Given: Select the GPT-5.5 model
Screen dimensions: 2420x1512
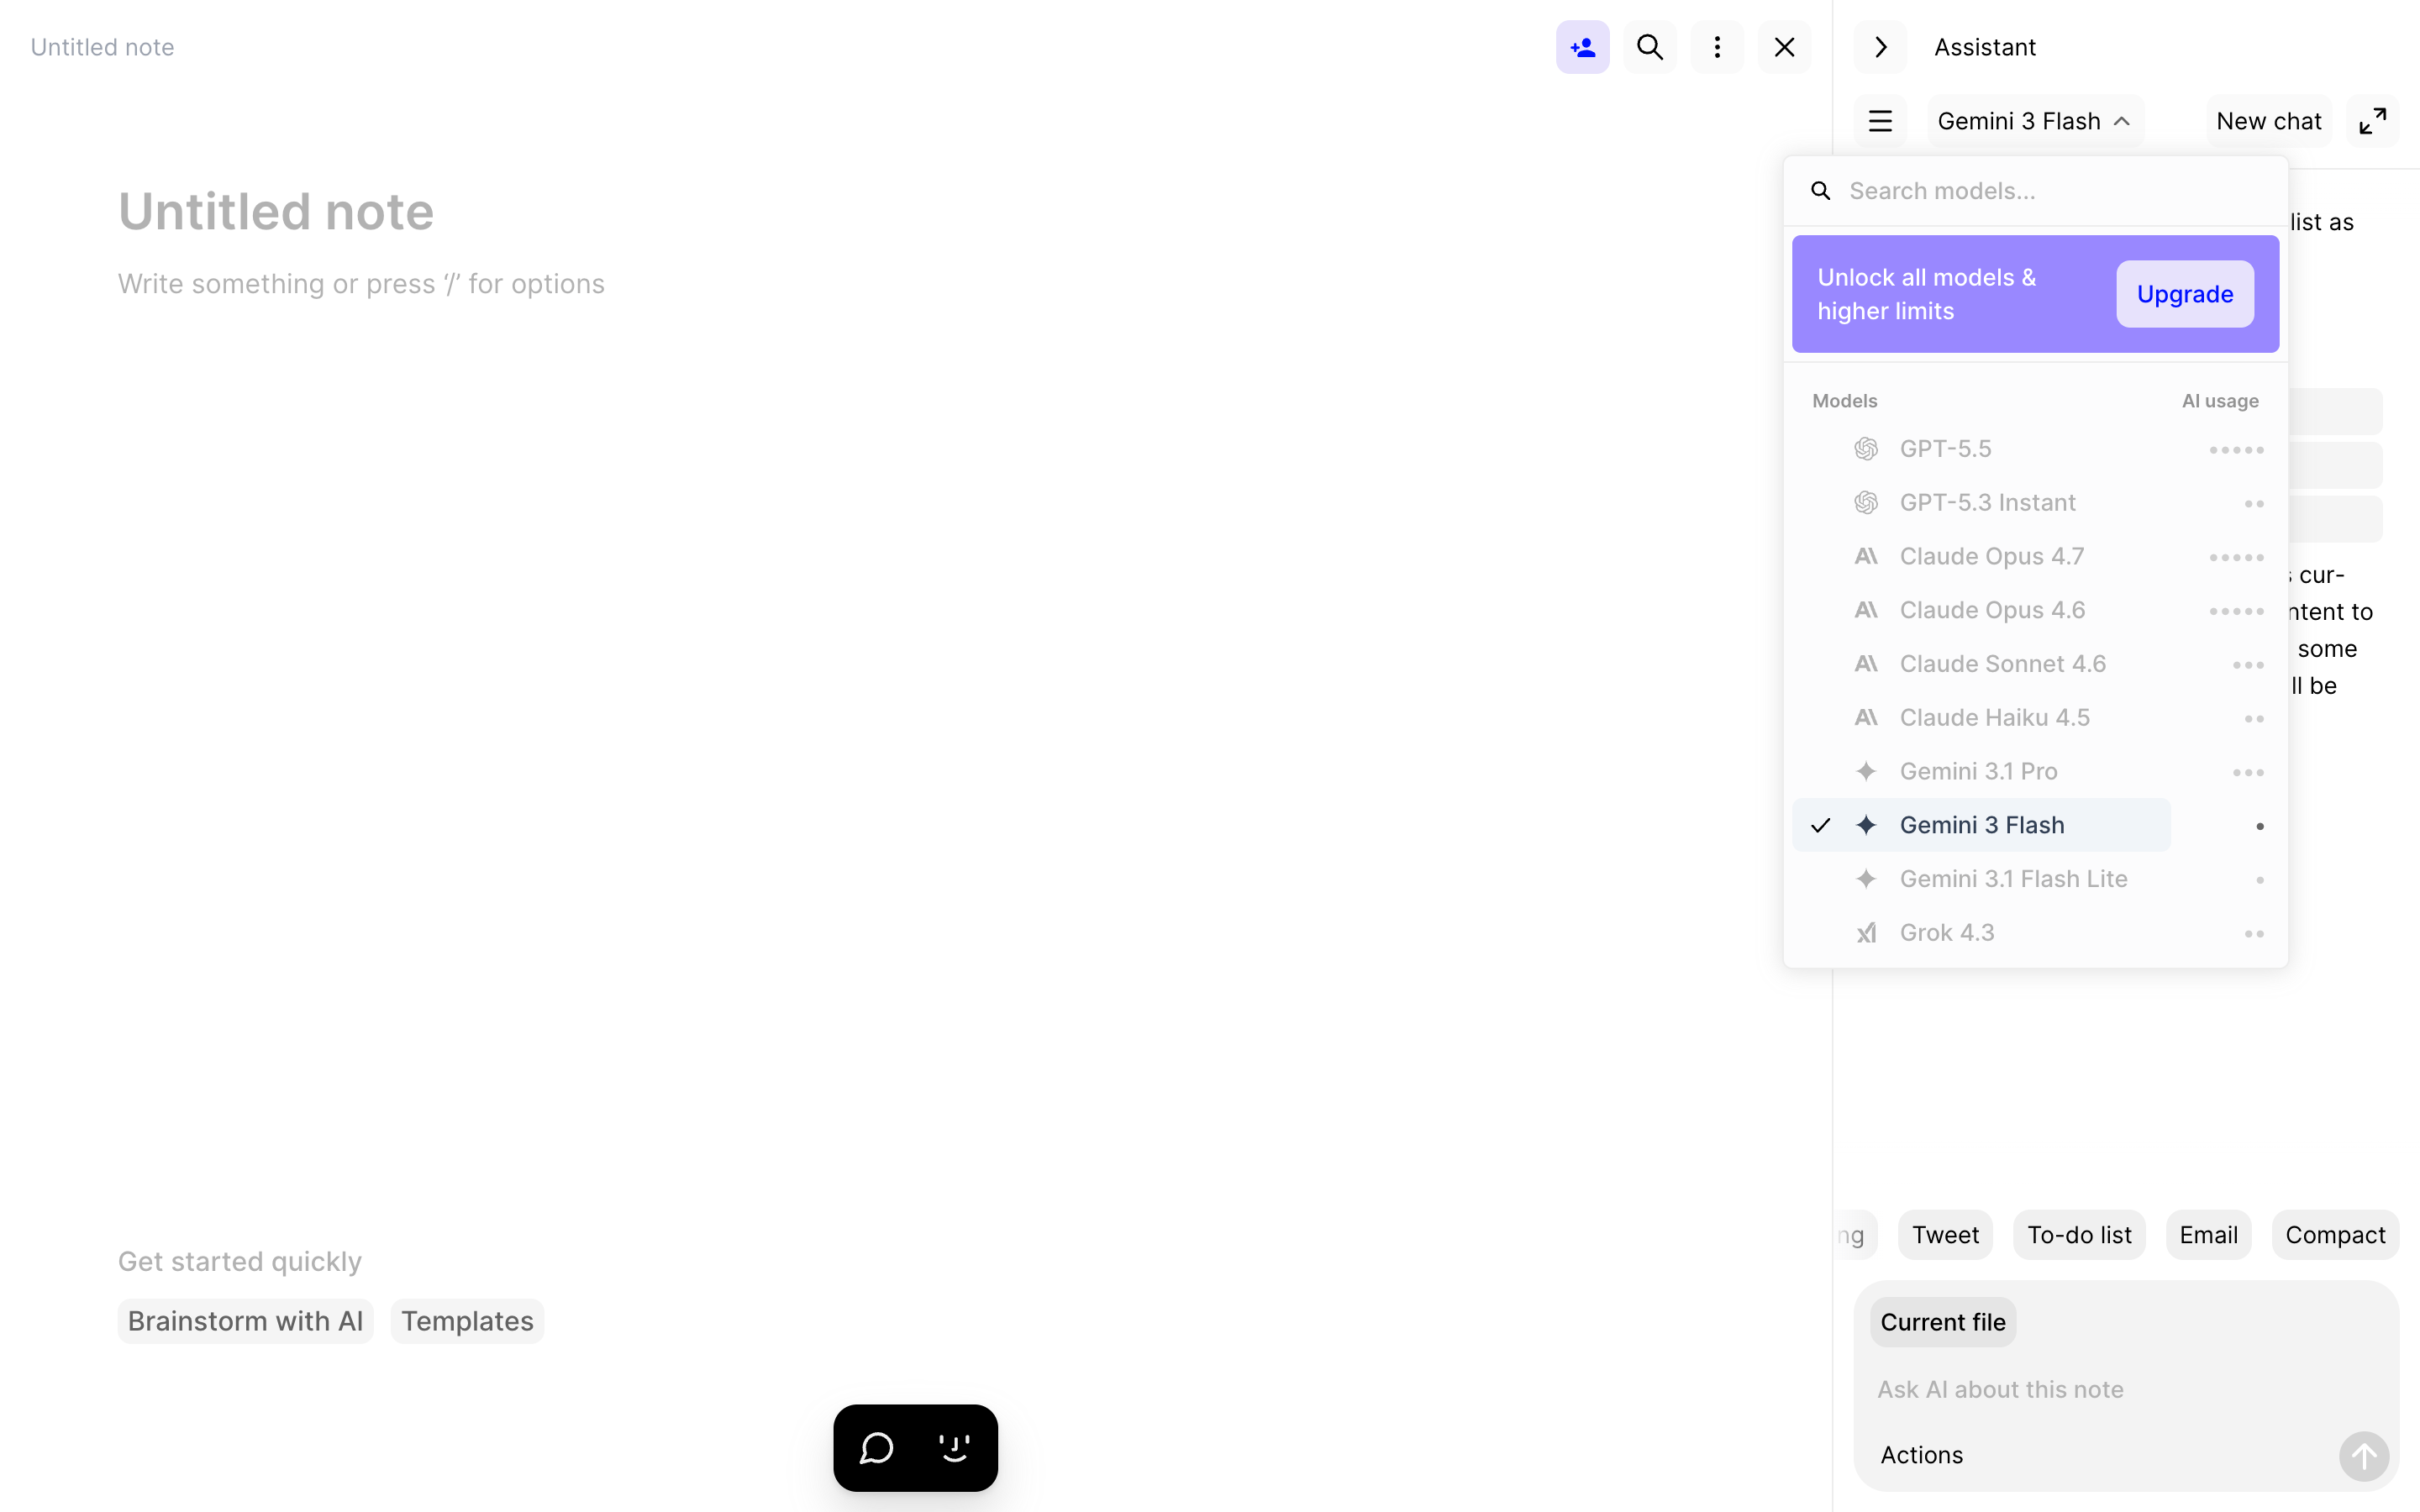Looking at the screenshot, I should tap(2035, 449).
